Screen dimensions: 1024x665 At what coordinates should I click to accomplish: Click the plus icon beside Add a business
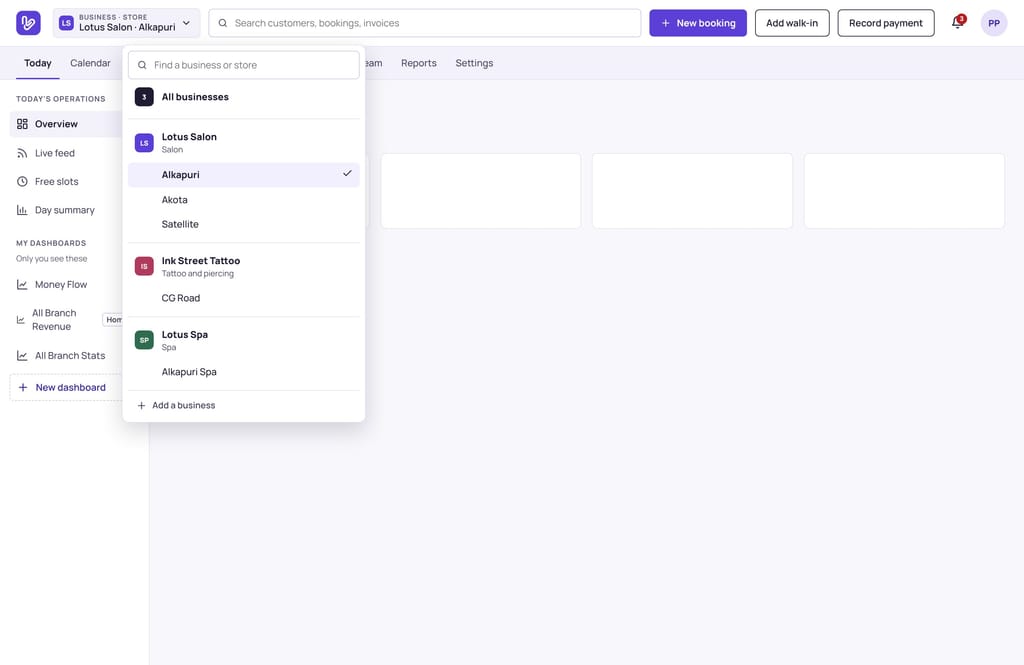[141, 406]
